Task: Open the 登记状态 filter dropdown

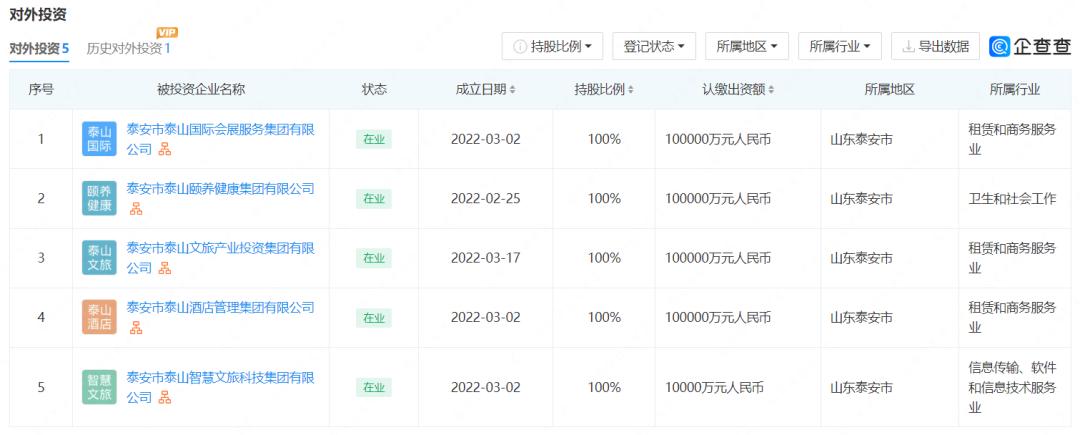Action: [654, 46]
